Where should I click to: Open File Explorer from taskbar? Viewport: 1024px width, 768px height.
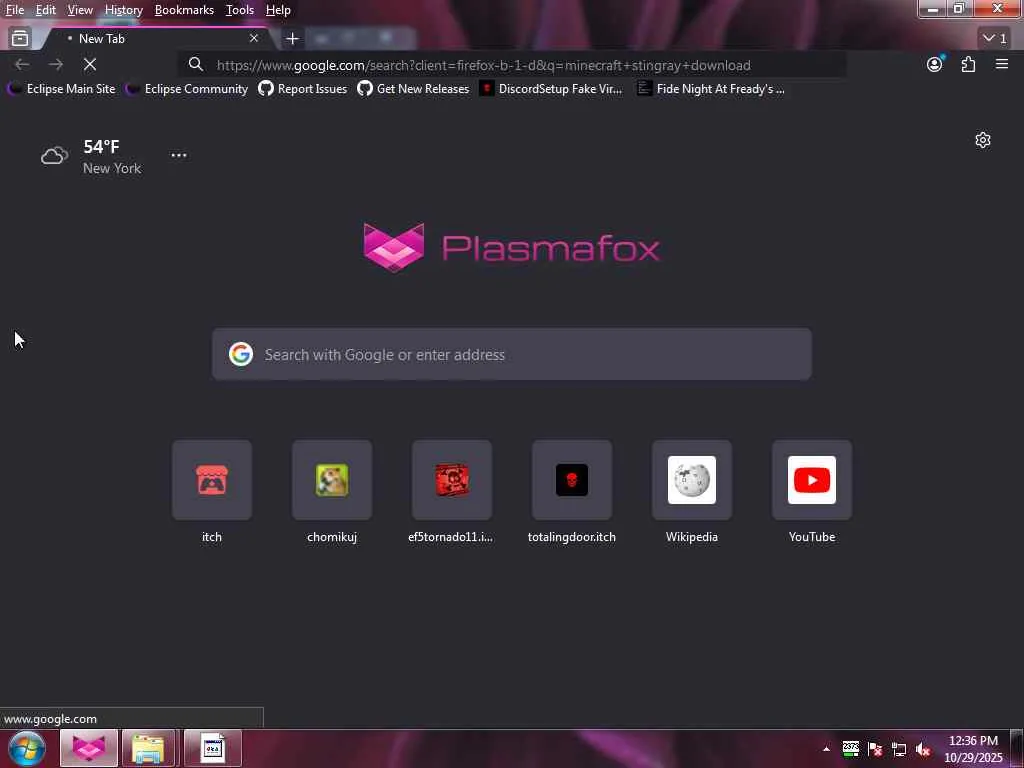149,748
